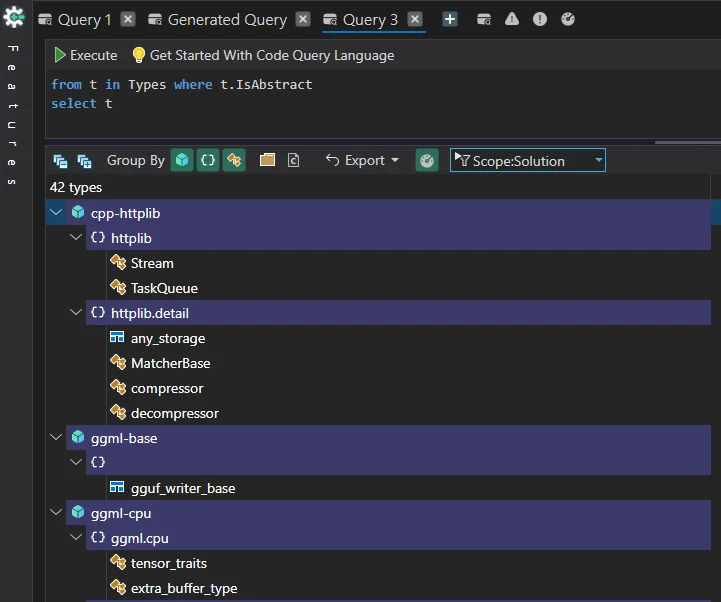Screen dimensions: 721x602
Task: Click the folder icon in results toolbar
Action: 267,160
